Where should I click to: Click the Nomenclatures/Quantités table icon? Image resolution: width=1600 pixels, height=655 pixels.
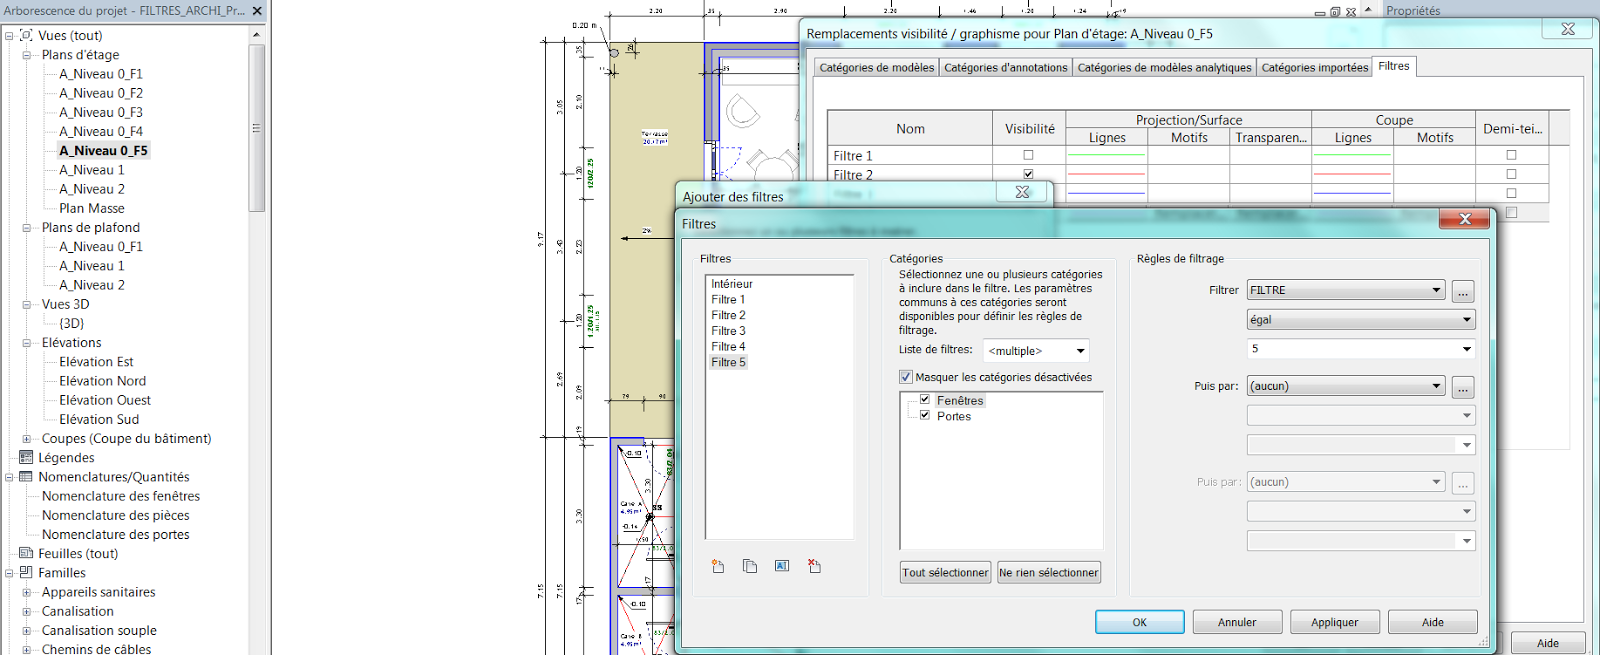(26, 477)
